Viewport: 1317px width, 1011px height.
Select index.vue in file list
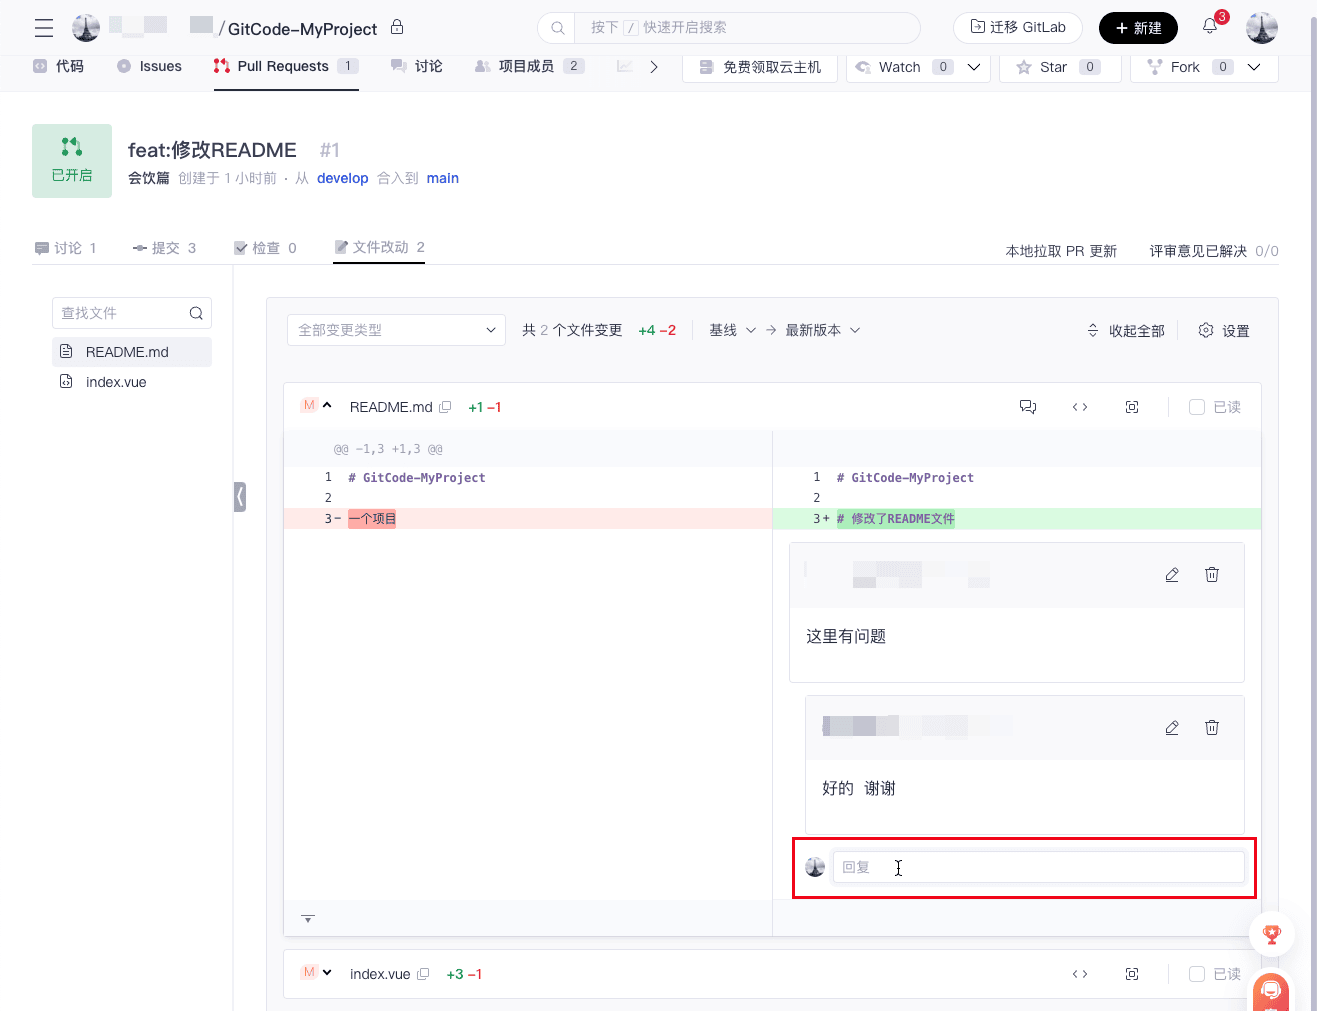116,382
